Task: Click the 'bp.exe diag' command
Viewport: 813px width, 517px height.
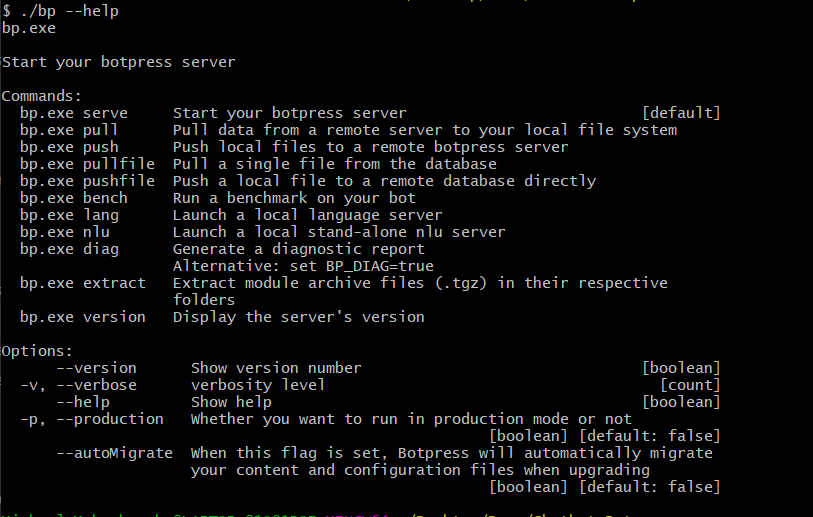Action: tap(69, 249)
